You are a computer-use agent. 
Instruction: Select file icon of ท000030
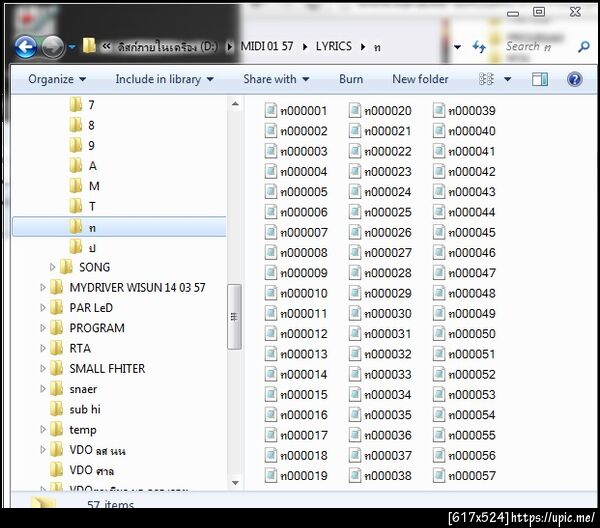pos(355,313)
